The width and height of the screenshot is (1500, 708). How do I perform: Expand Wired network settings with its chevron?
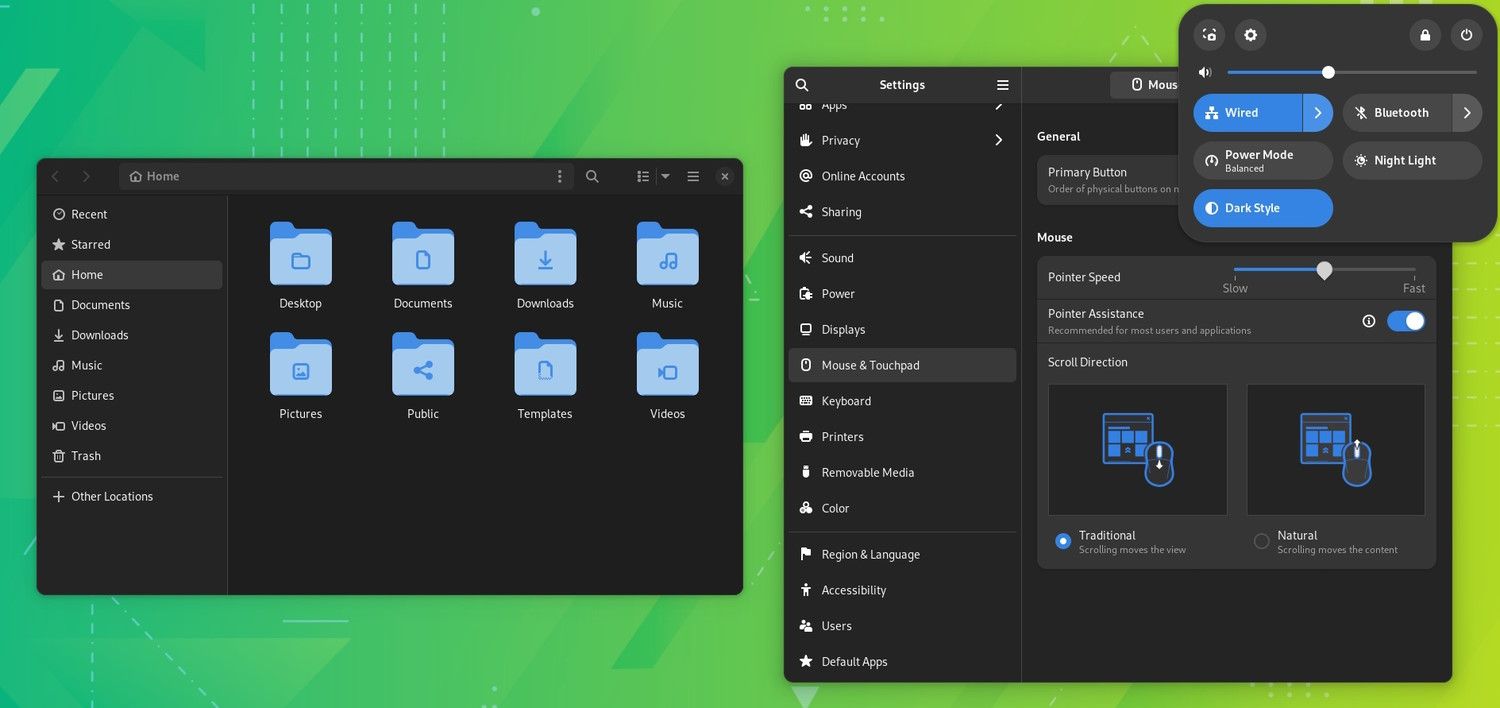[1318, 112]
